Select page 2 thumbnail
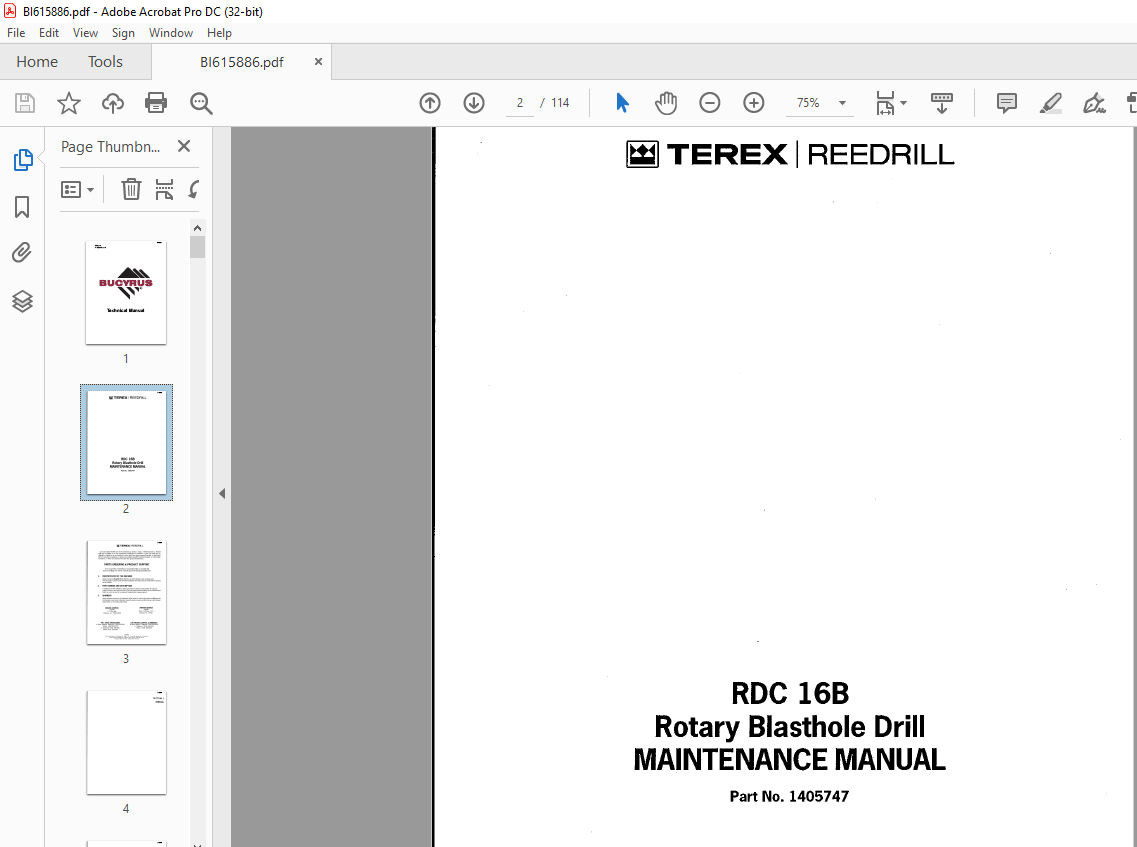1137x847 pixels. 126,442
